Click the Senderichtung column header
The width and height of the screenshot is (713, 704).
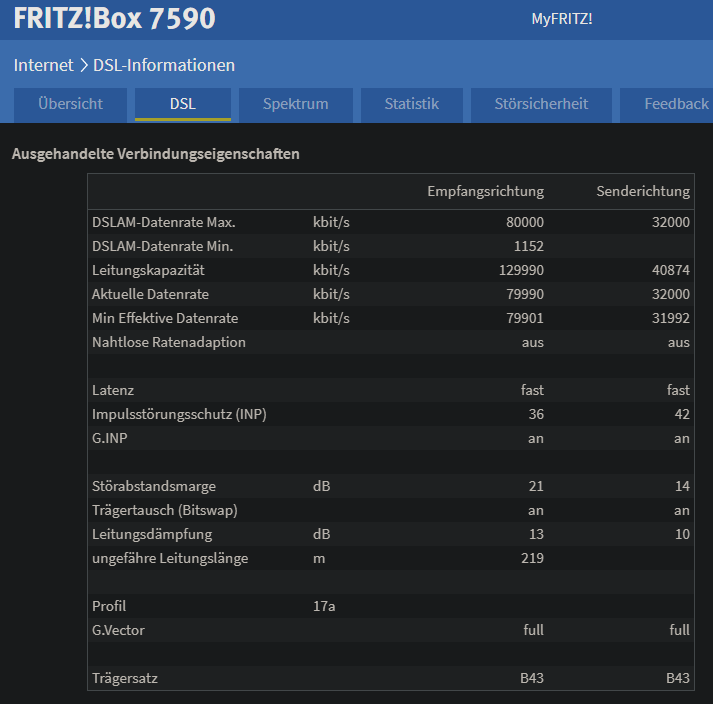coord(643,191)
